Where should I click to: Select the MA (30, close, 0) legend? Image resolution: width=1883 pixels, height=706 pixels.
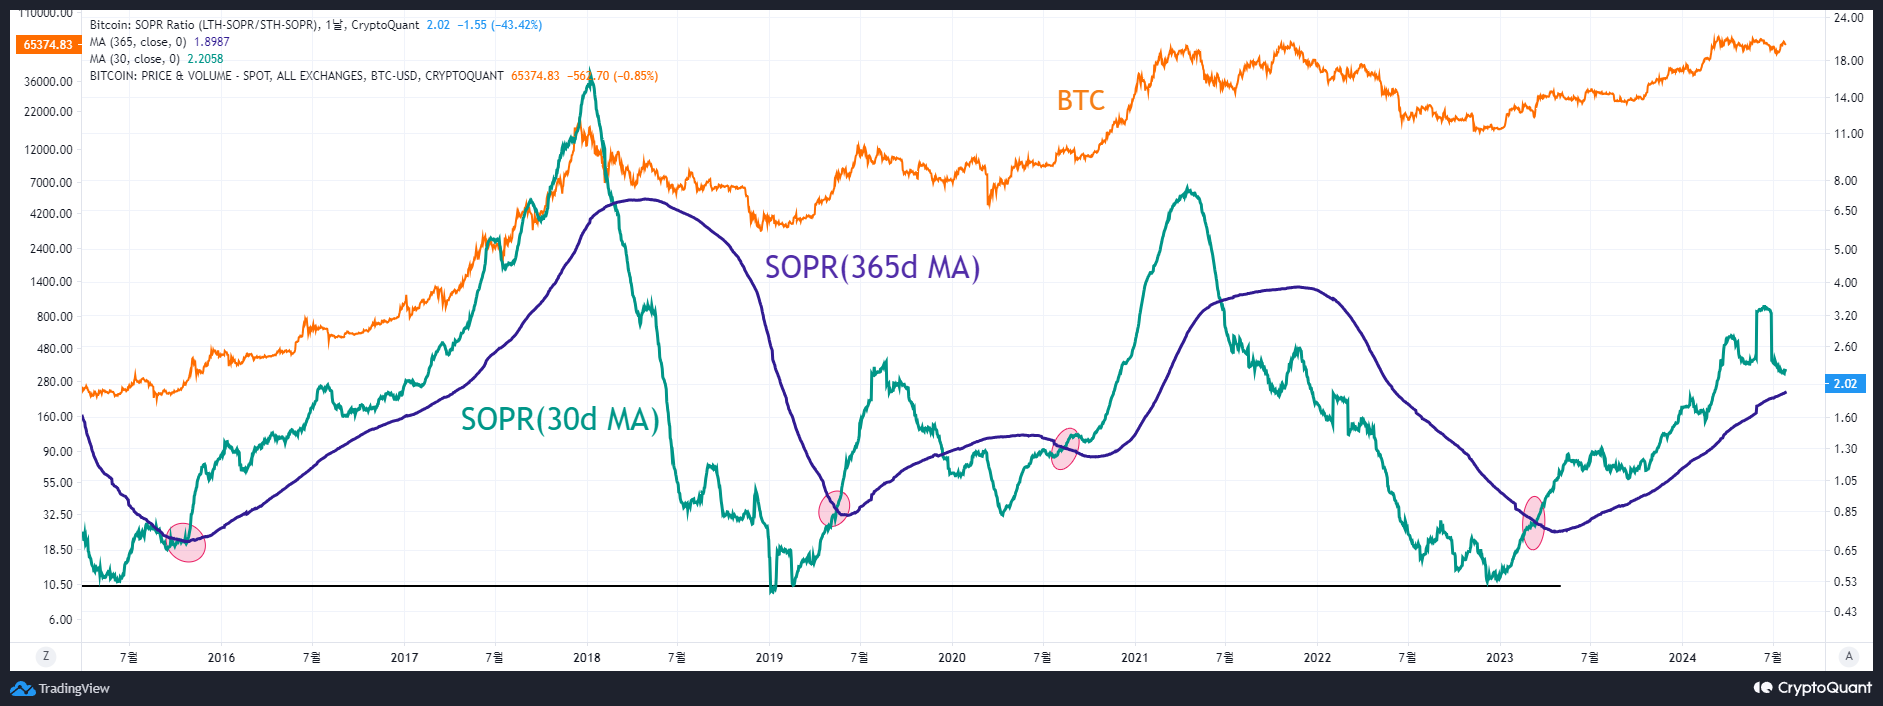point(135,59)
